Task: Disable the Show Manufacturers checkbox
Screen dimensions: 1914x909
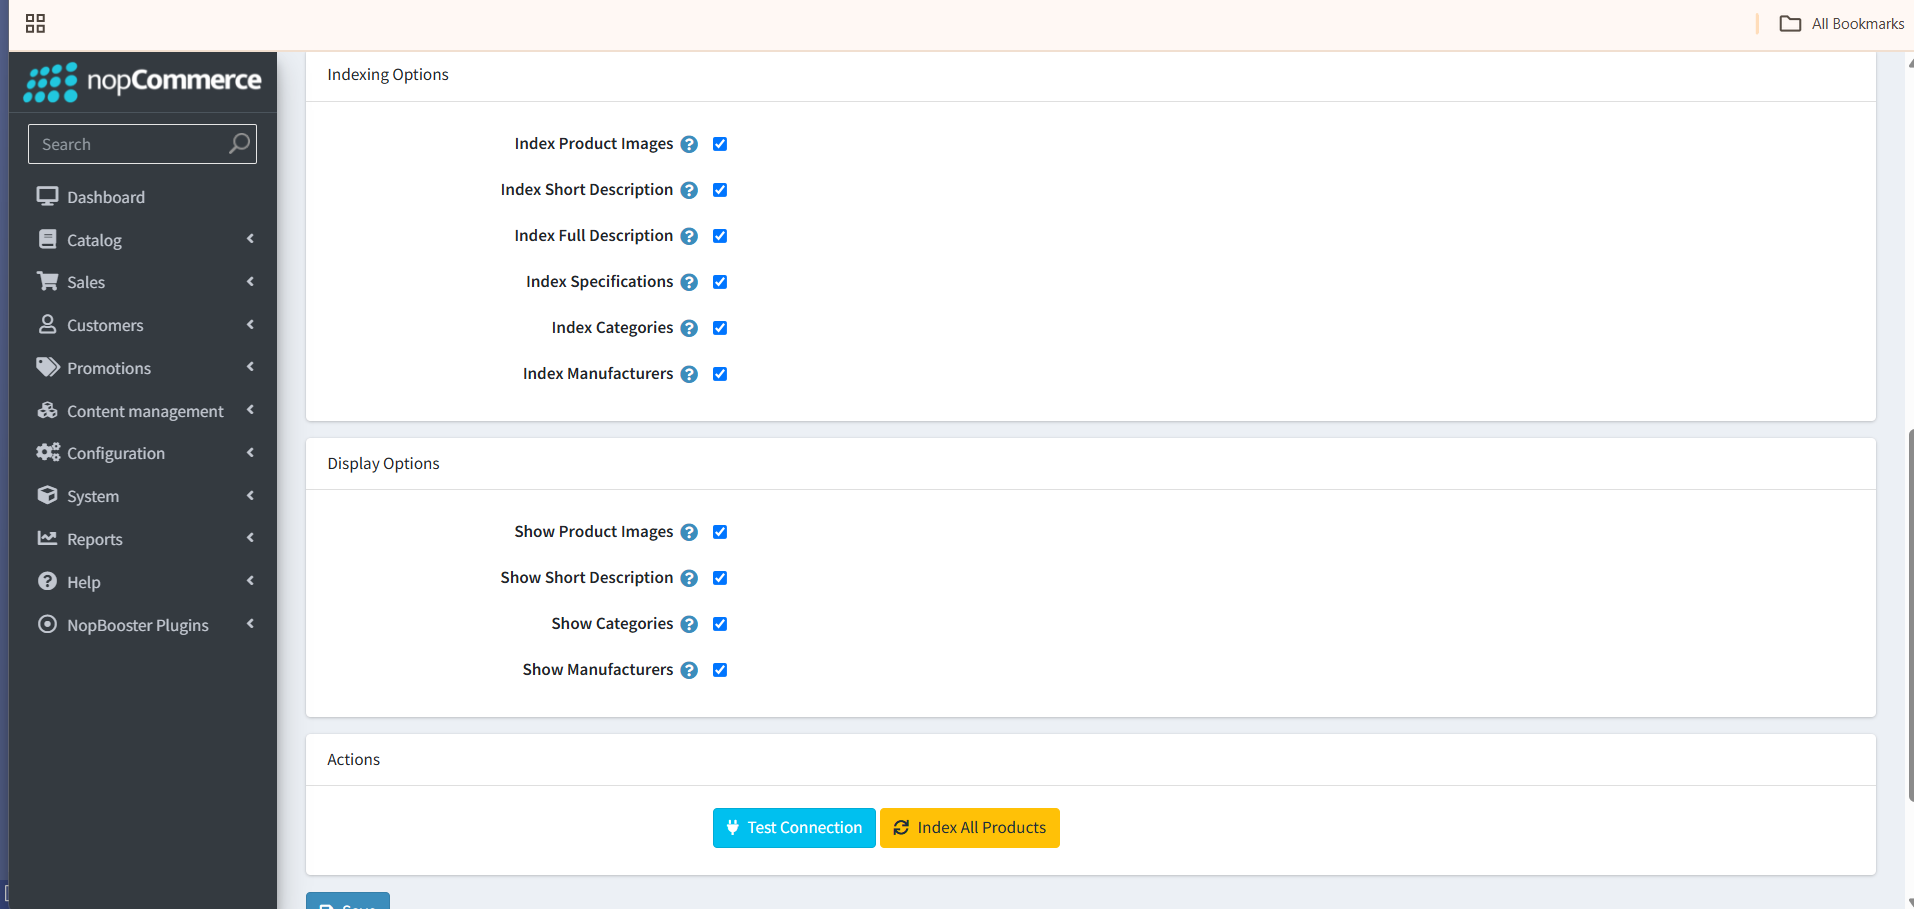Action: pyautogui.click(x=720, y=670)
